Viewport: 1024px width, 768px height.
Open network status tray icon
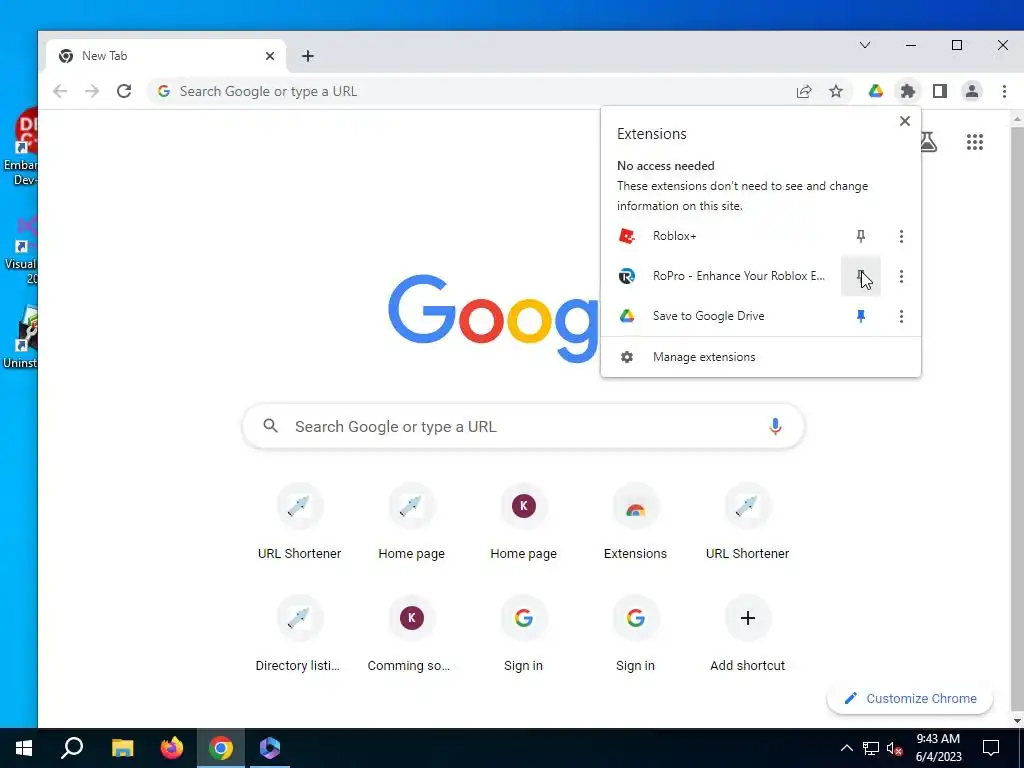pos(871,748)
